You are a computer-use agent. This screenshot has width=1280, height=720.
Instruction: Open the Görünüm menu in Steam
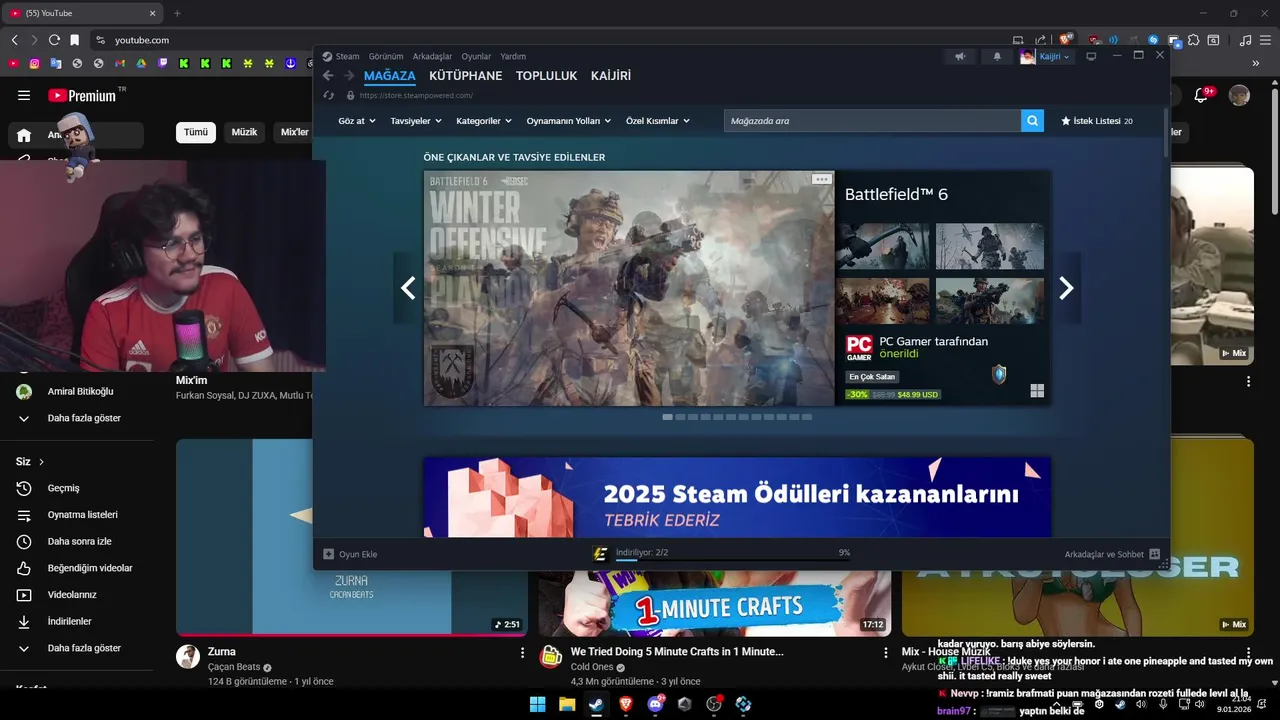click(386, 57)
